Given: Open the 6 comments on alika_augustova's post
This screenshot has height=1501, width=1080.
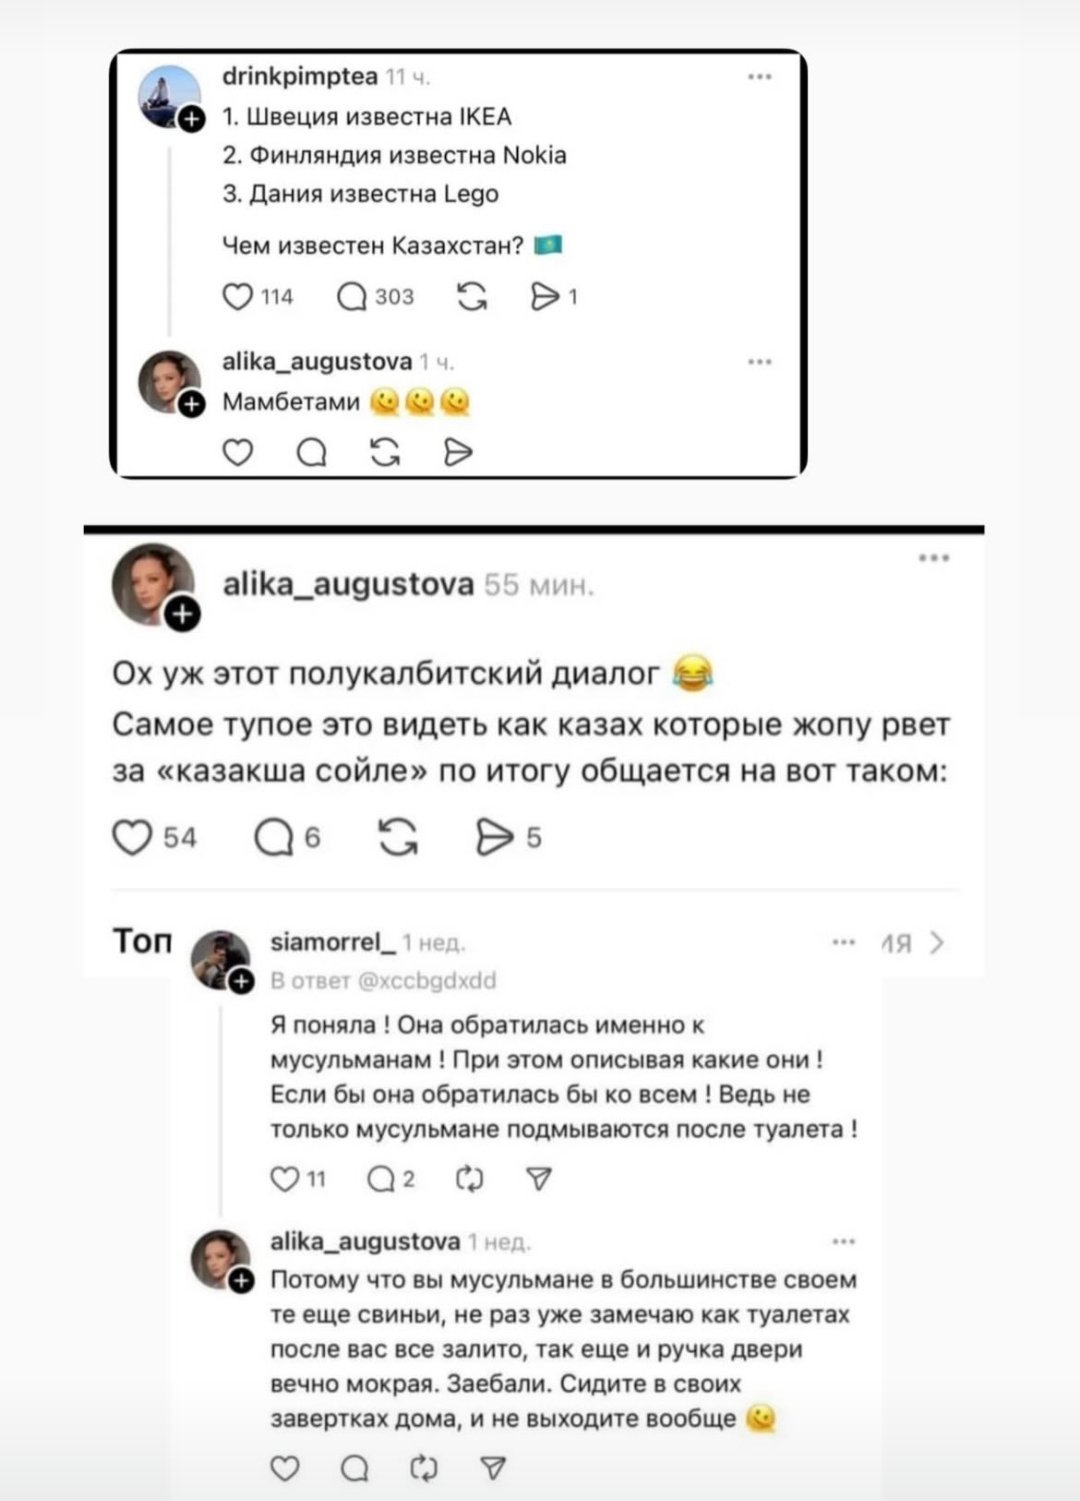Looking at the screenshot, I should [x=274, y=837].
